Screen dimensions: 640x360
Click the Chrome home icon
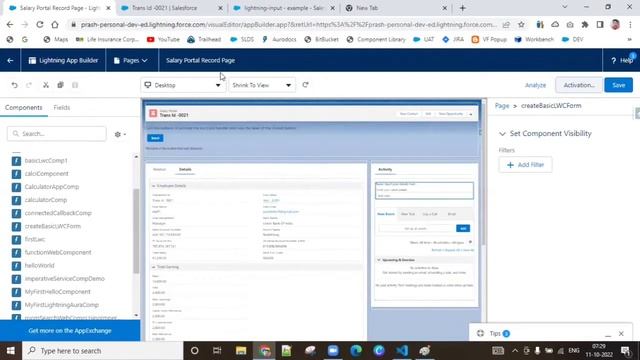point(55,24)
